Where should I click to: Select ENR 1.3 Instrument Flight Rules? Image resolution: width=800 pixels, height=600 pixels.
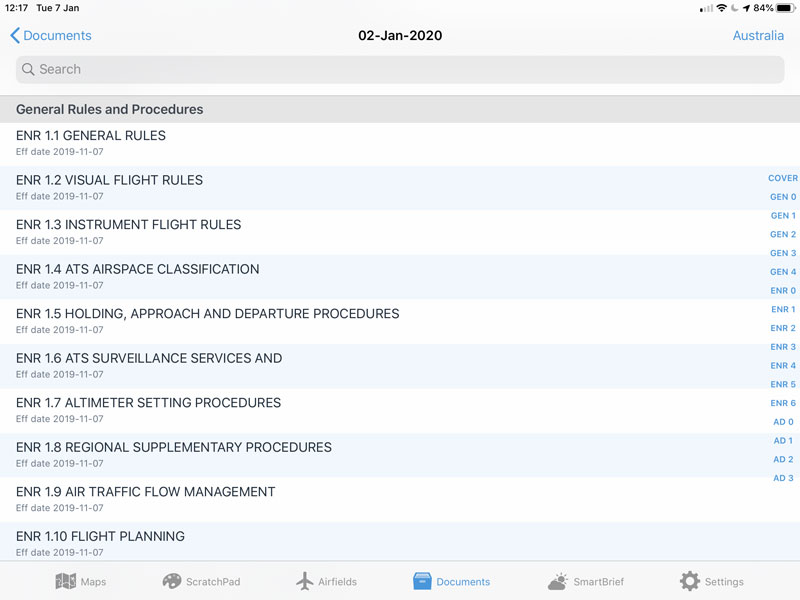400,233
